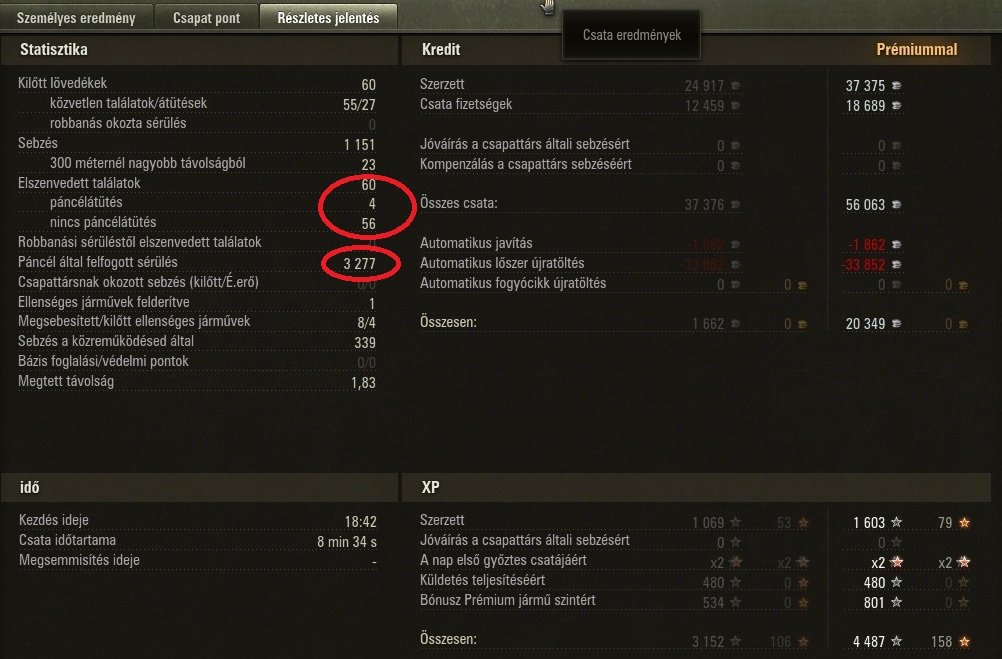Click the red -1 862 repair cost value

866,244
